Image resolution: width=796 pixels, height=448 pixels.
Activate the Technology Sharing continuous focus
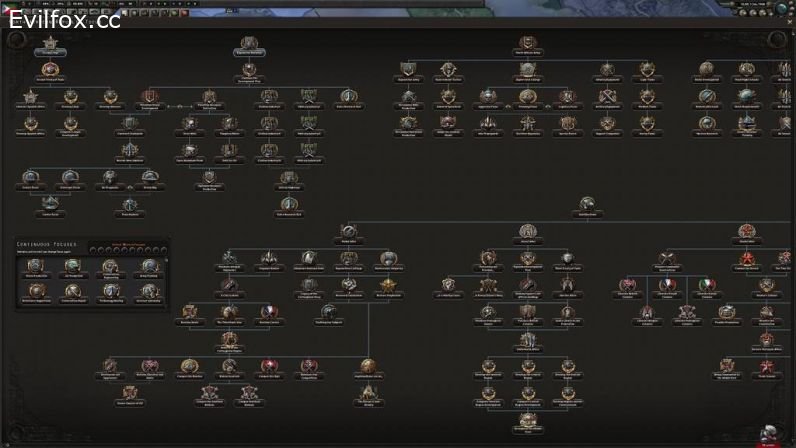coord(109,292)
